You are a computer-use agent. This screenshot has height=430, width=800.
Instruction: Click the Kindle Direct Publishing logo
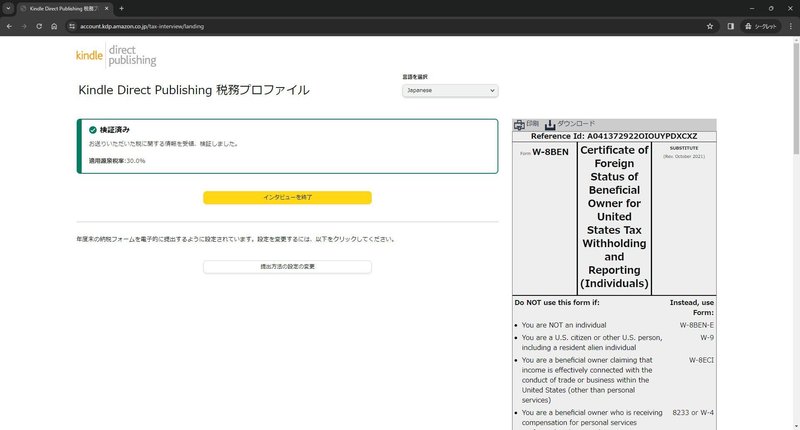[x=116, y=55]
